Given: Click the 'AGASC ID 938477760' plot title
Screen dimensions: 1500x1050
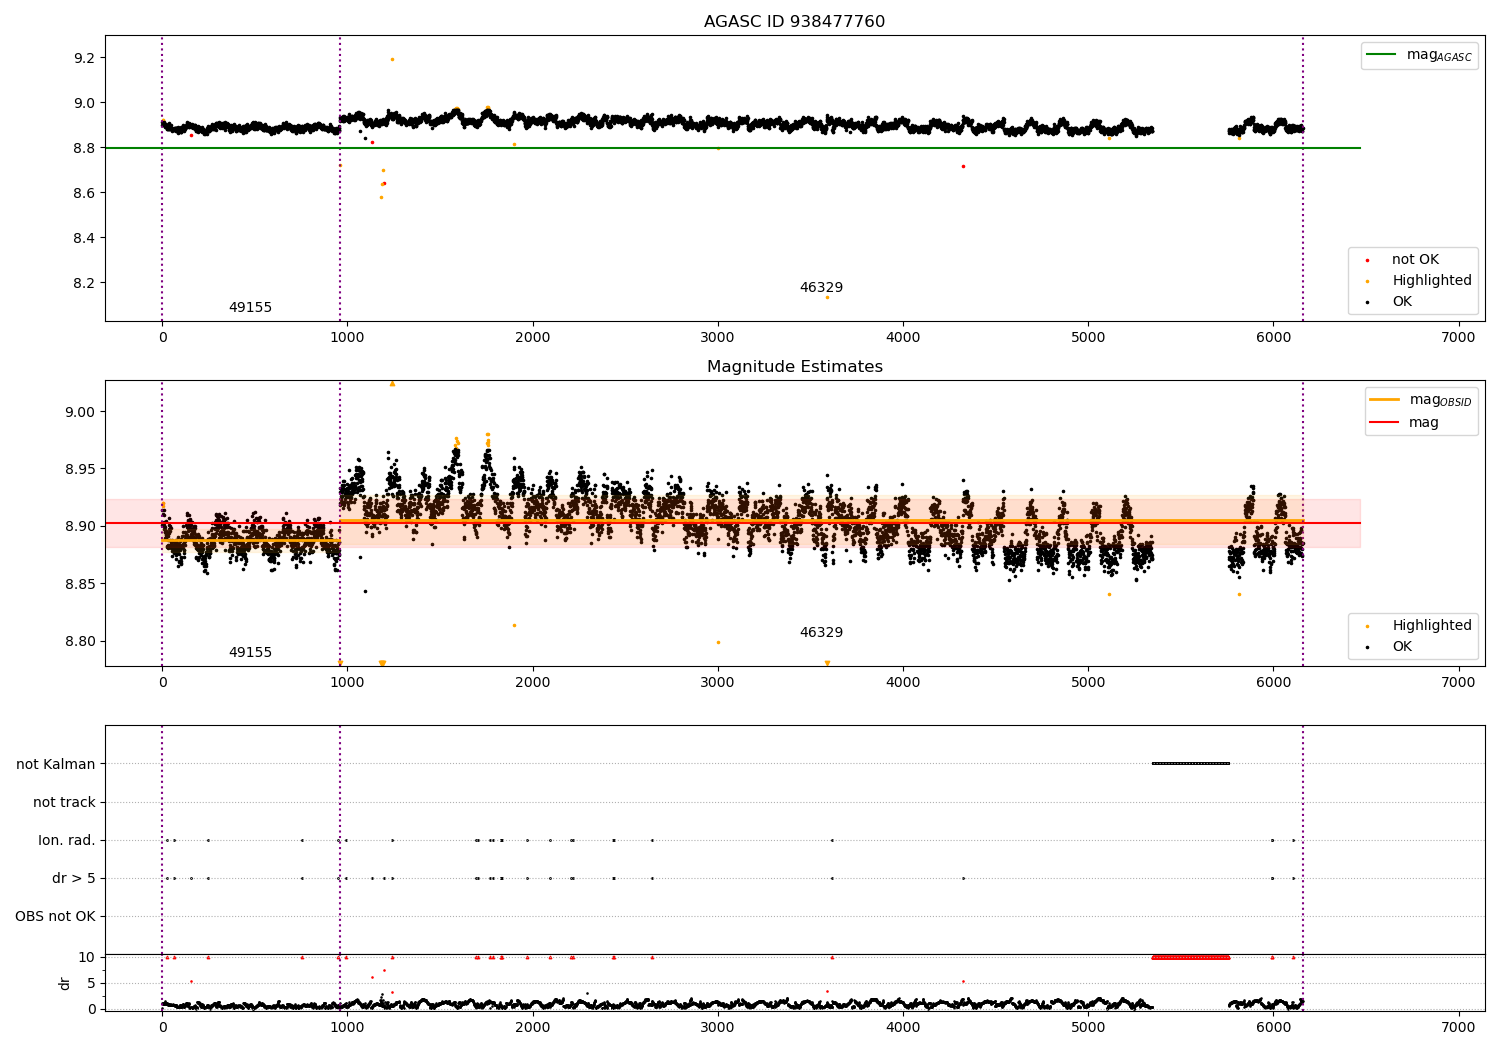Looking at the screenshot, I should point(794,22).
